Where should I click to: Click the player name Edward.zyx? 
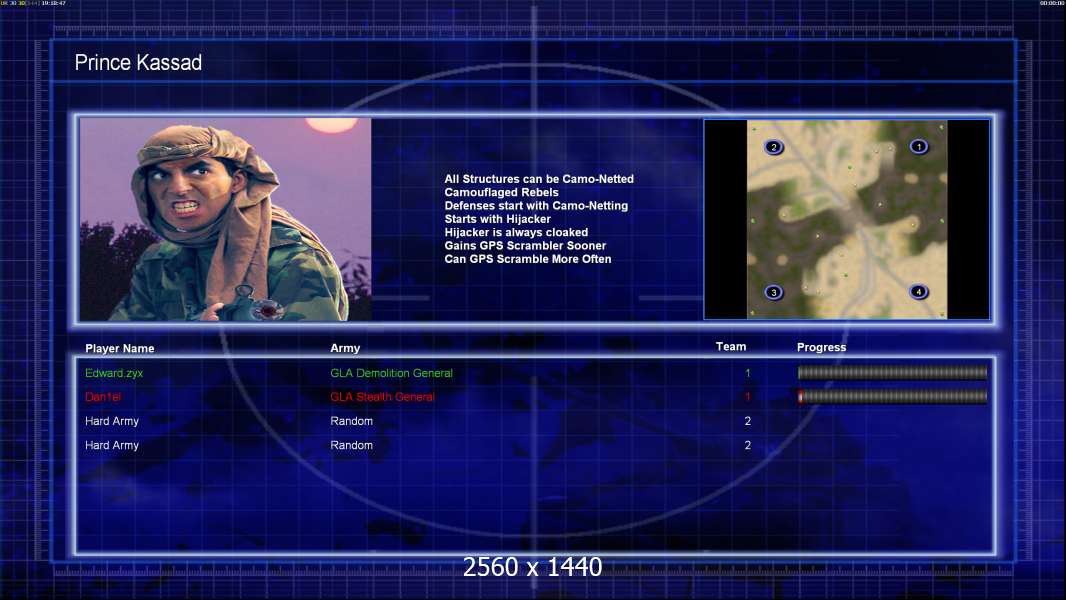tap(114, 373)
